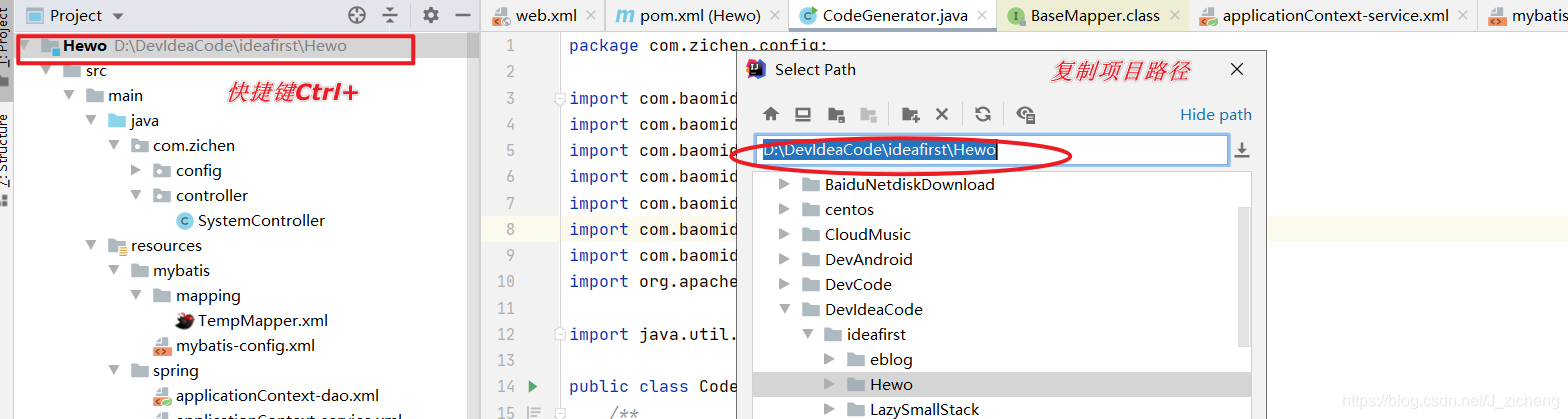This screenshot has height=419, width=1568.
Task: Select mybatis-config.xml in the project tree
Action: [246, 346]
